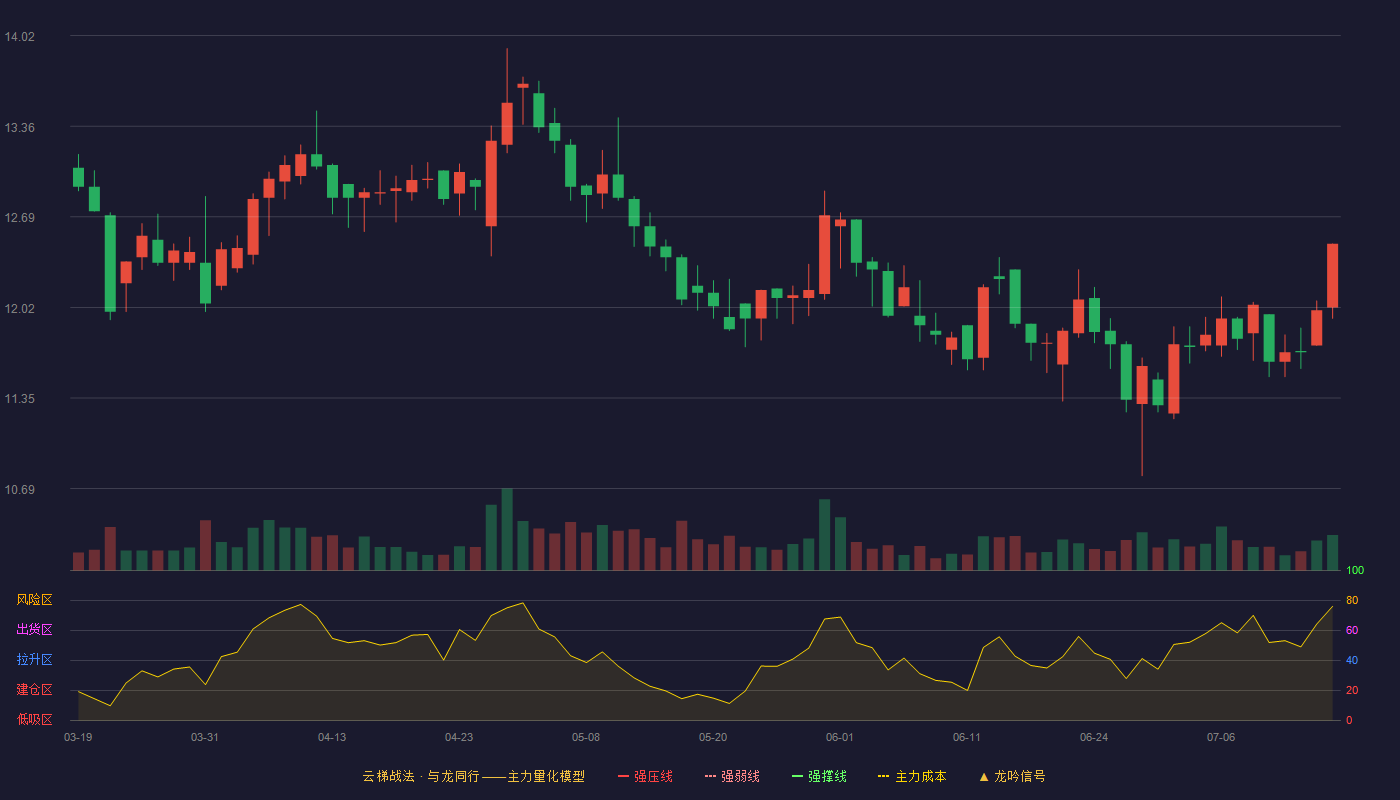Image resolution: width=1400 pixels, height=800 pixels.
Task: Click the 07-06 date label
Action: pos(1221,737)
